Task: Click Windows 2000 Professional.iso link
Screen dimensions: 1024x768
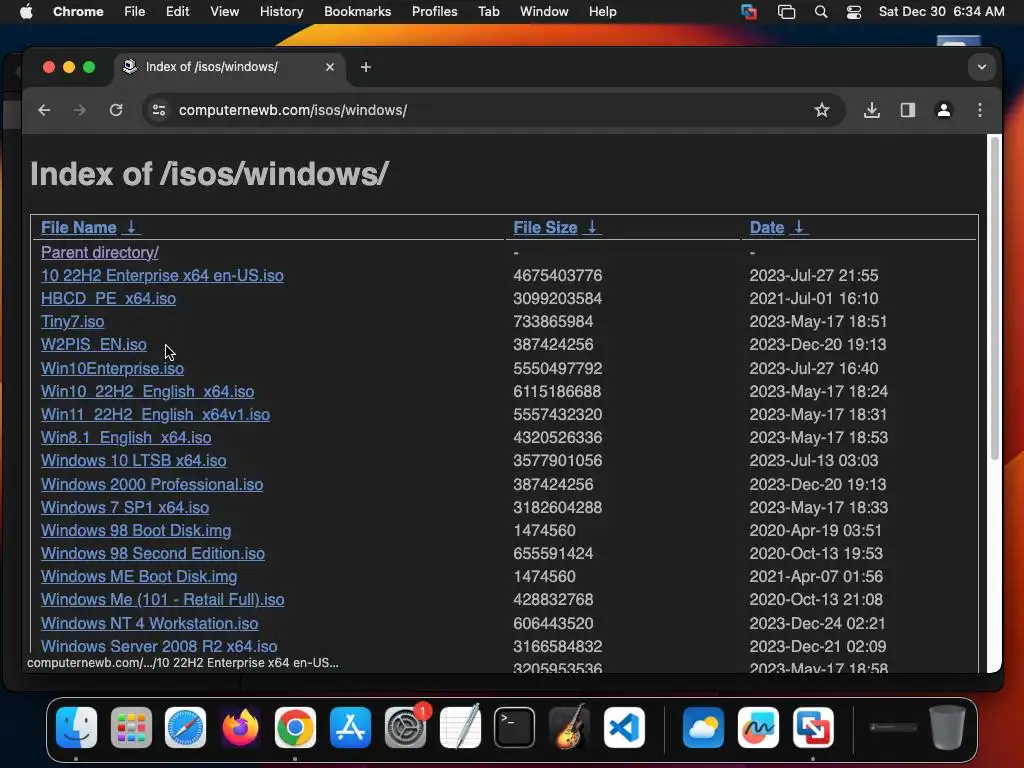Action: click(x=152, y=485)
